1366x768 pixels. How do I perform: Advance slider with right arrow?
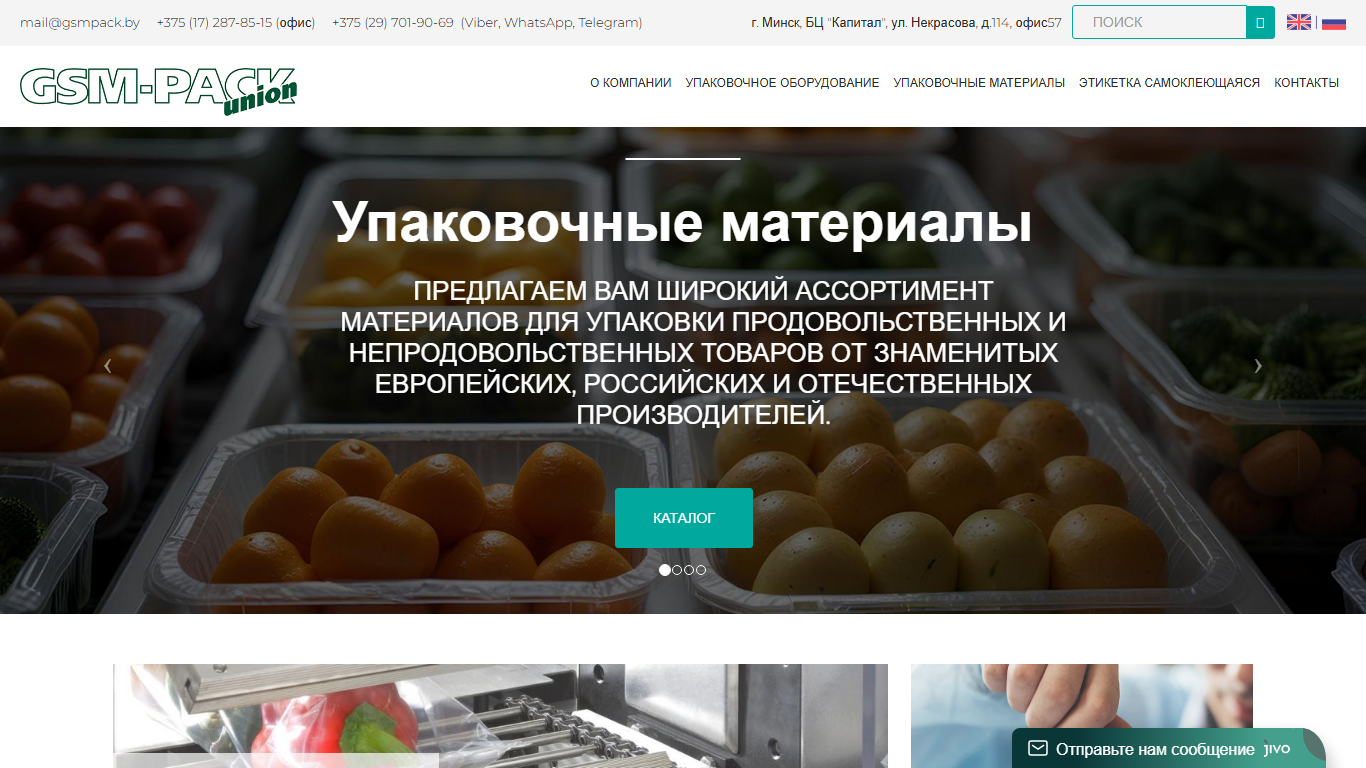point(1258,366)
